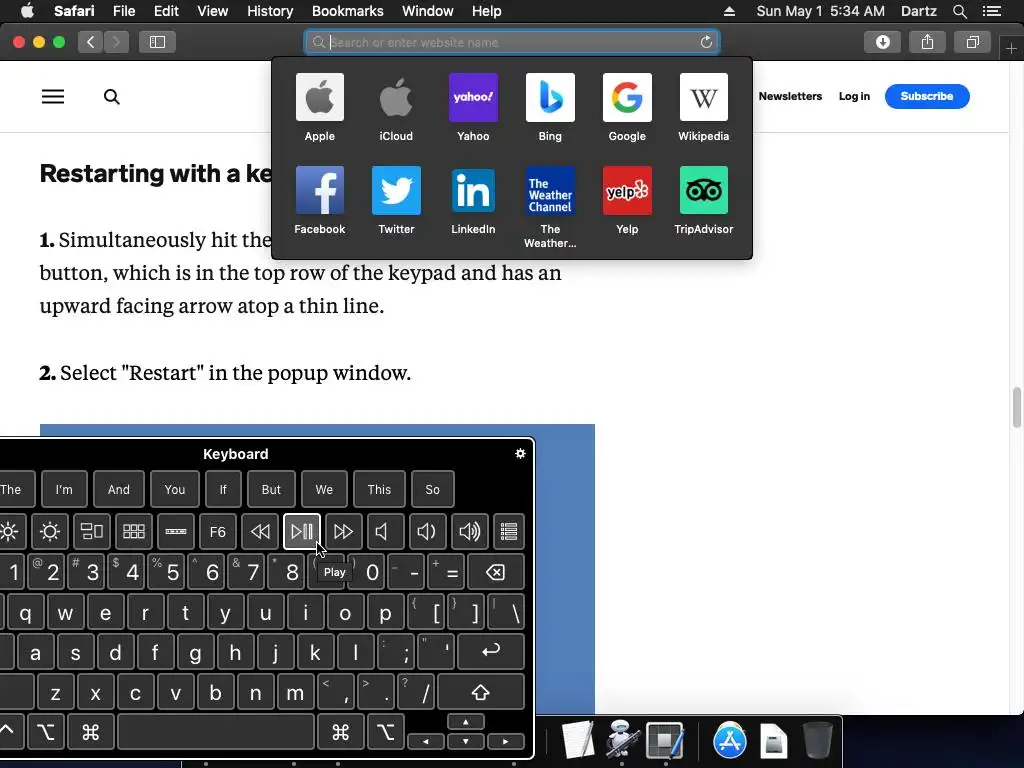This screenshot has height=768, width=1024.
Task: Open the Edit menu
Action: point(166,11)
